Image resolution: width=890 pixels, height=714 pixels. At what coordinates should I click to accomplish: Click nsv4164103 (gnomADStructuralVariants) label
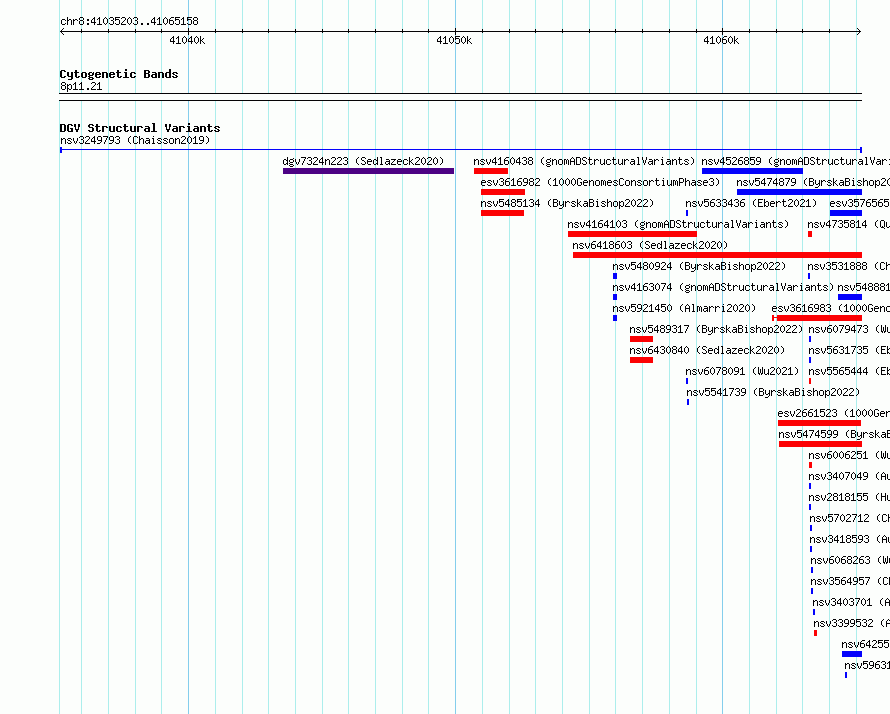(678, 224)
